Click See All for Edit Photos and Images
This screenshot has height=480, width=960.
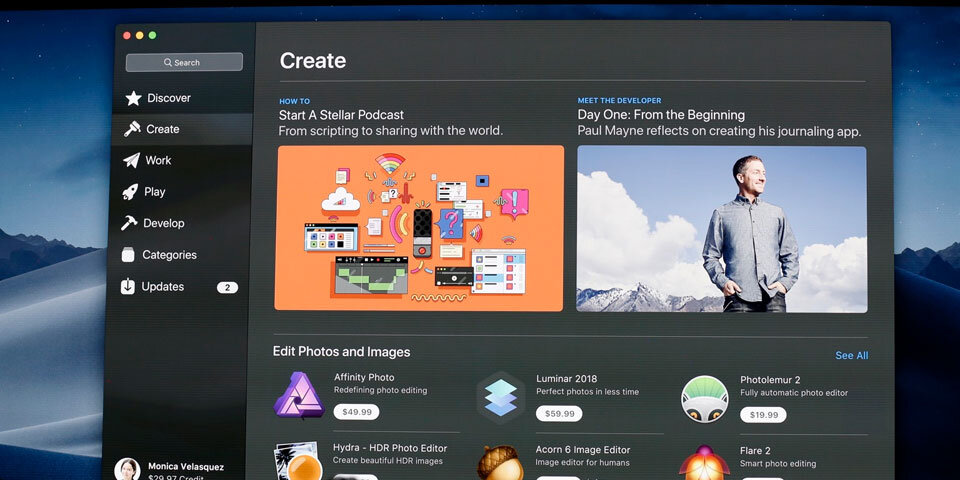click(x=852, y=356)
